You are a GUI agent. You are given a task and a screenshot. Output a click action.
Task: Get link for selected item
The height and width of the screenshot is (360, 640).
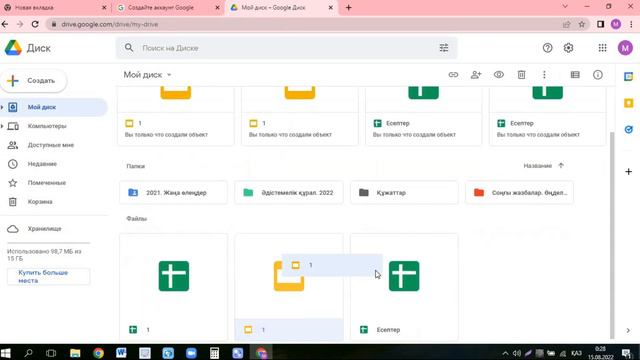(453, 75)
